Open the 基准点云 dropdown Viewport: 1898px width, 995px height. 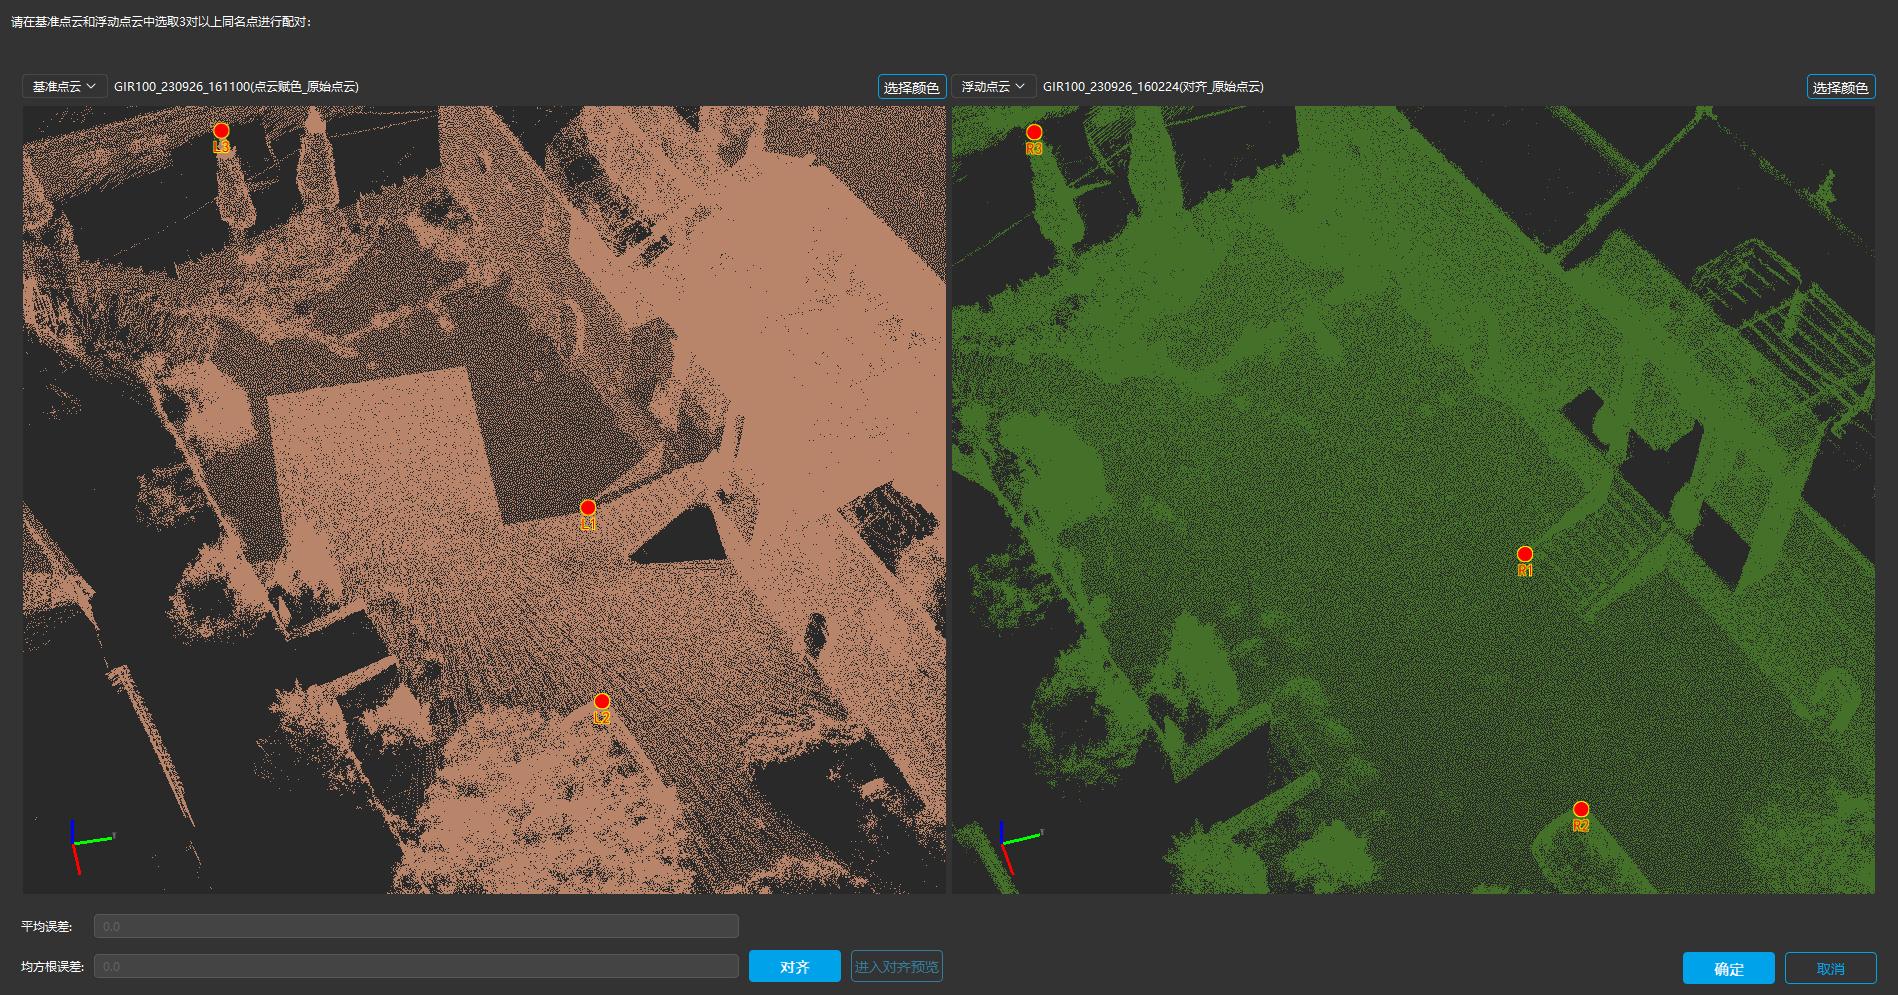point(65,87)
